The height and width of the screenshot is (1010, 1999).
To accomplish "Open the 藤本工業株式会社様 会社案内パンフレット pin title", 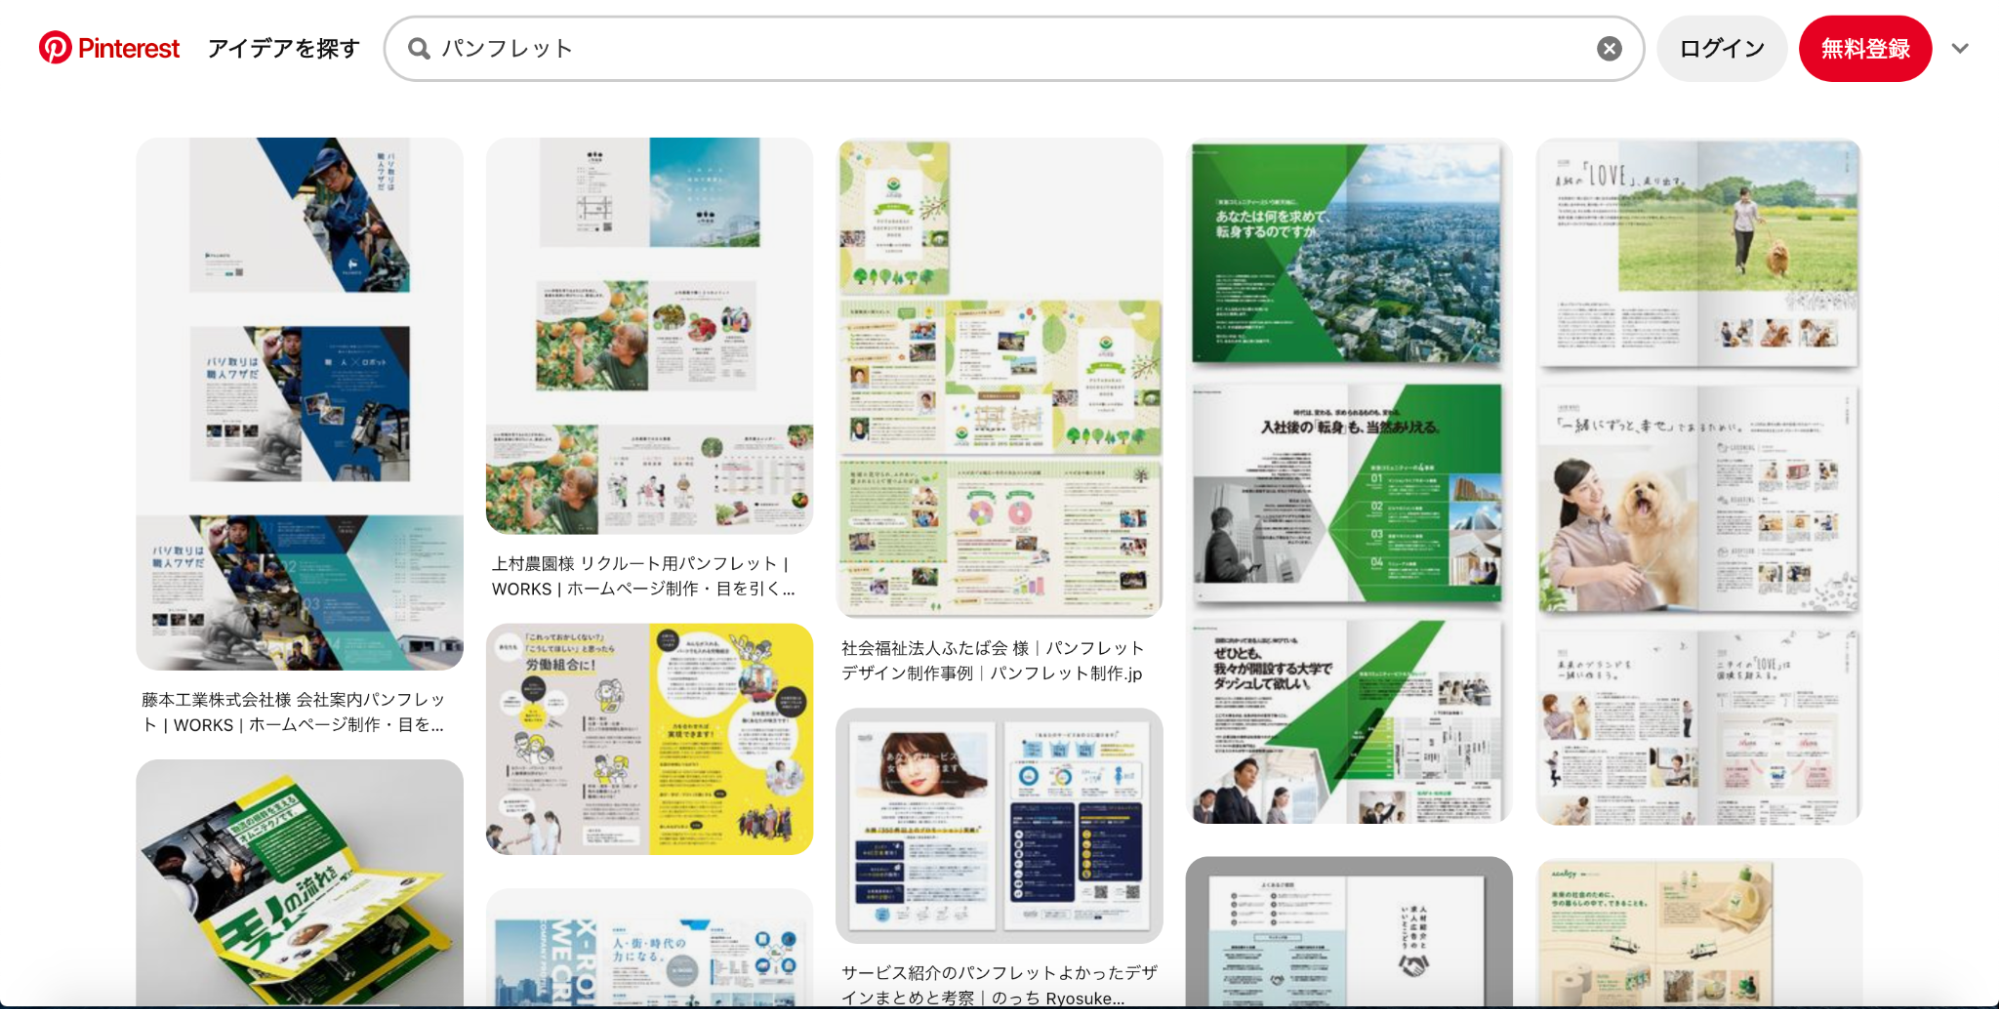I will [x=293, y=712].
